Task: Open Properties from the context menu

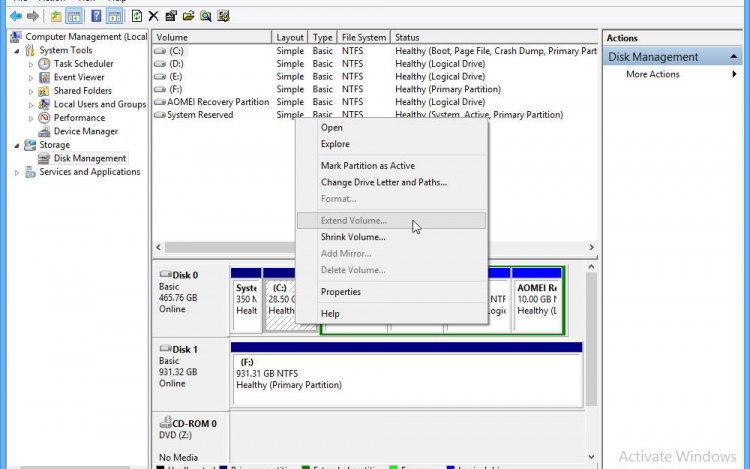Action: (340, 292)
